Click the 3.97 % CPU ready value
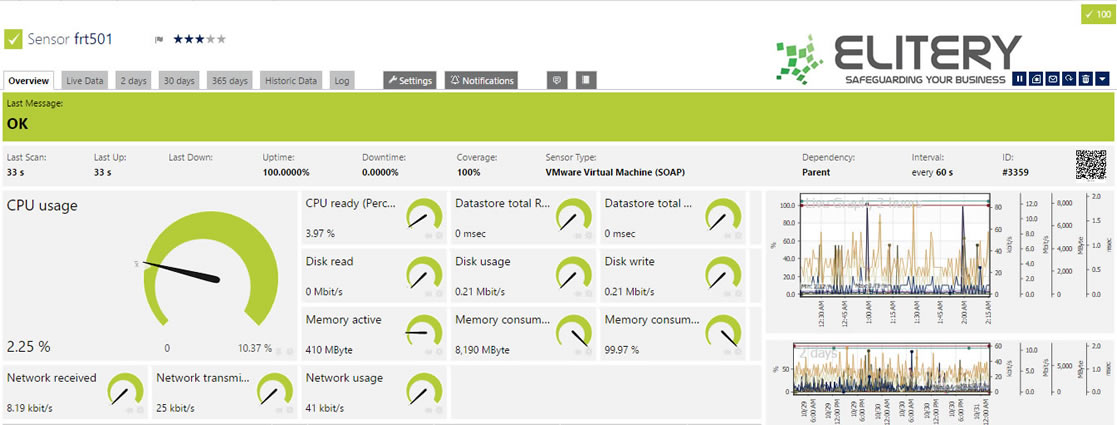This screenshot has width=1117, height=425. click(x=320, y=233)
